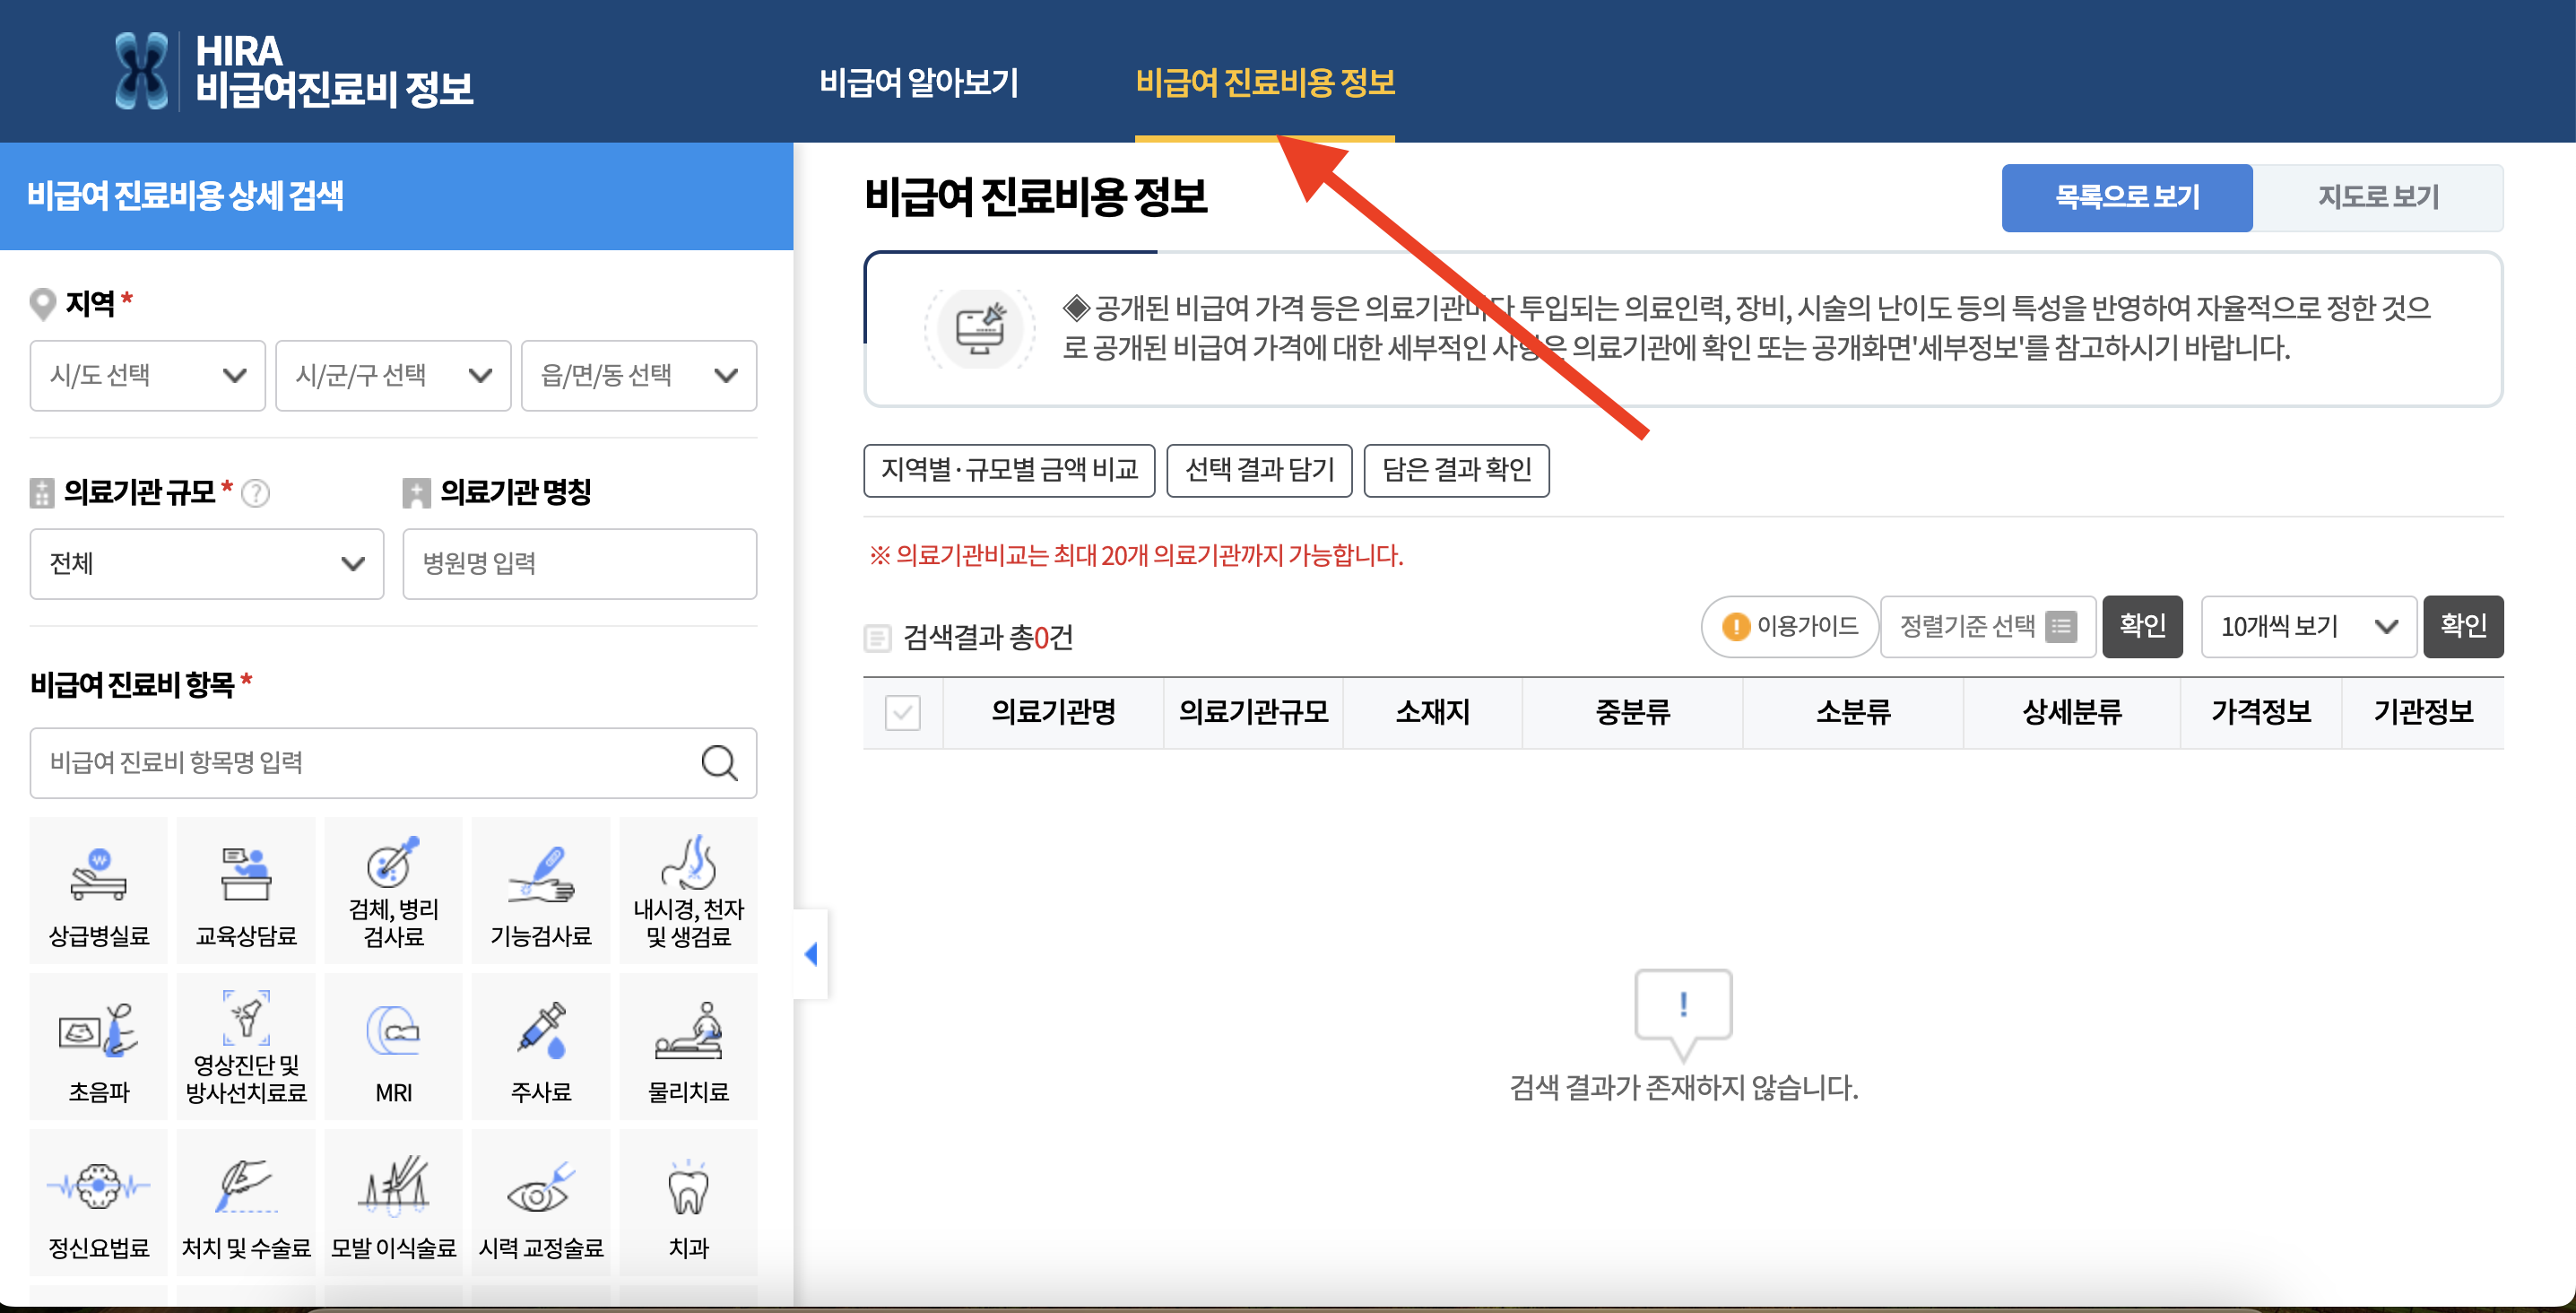
Task: Open the 시/도 선택 region dropdown
Action: point(147,376)
